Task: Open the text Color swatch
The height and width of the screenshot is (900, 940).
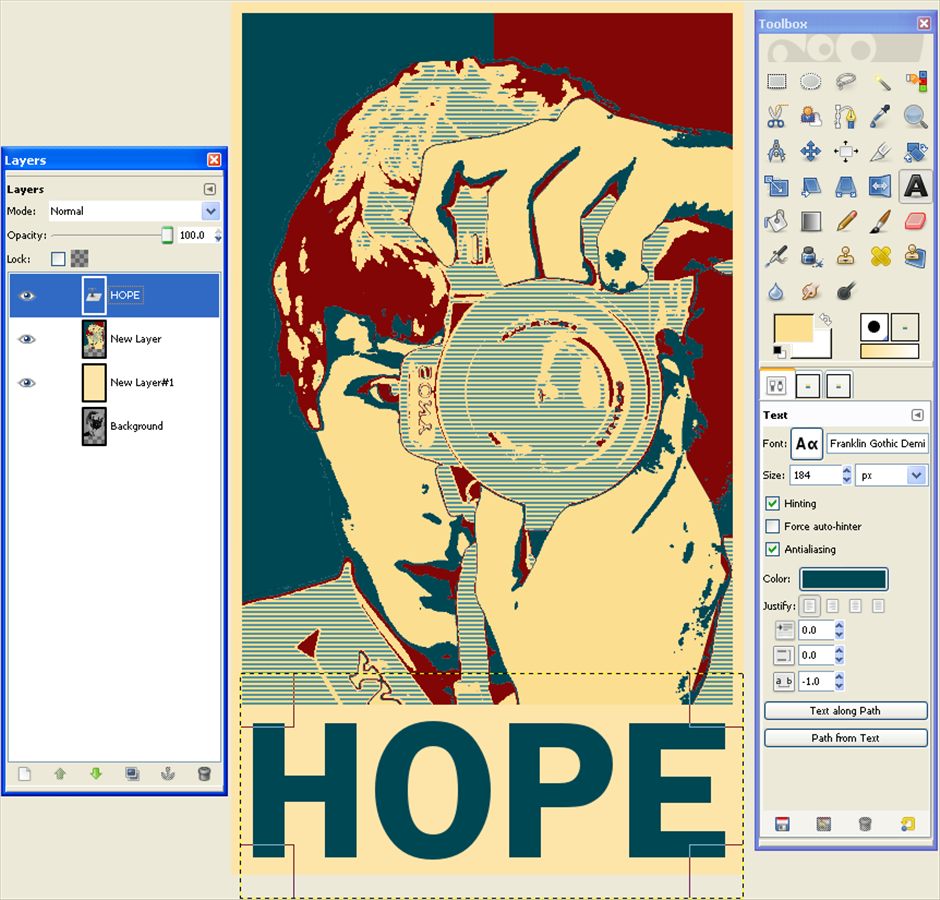Action: 843,579
